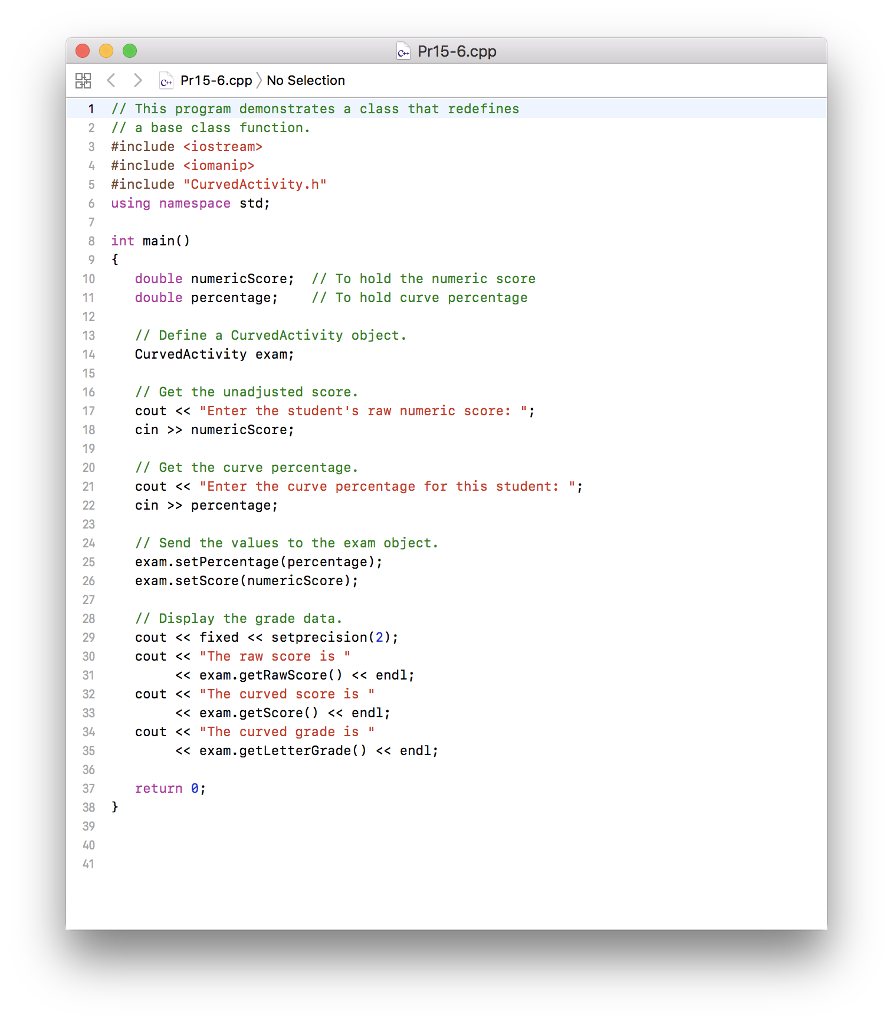Open the Related Items menu icon
The height and width of the screenshot is (1024, 893).
(x=84, y=80)
